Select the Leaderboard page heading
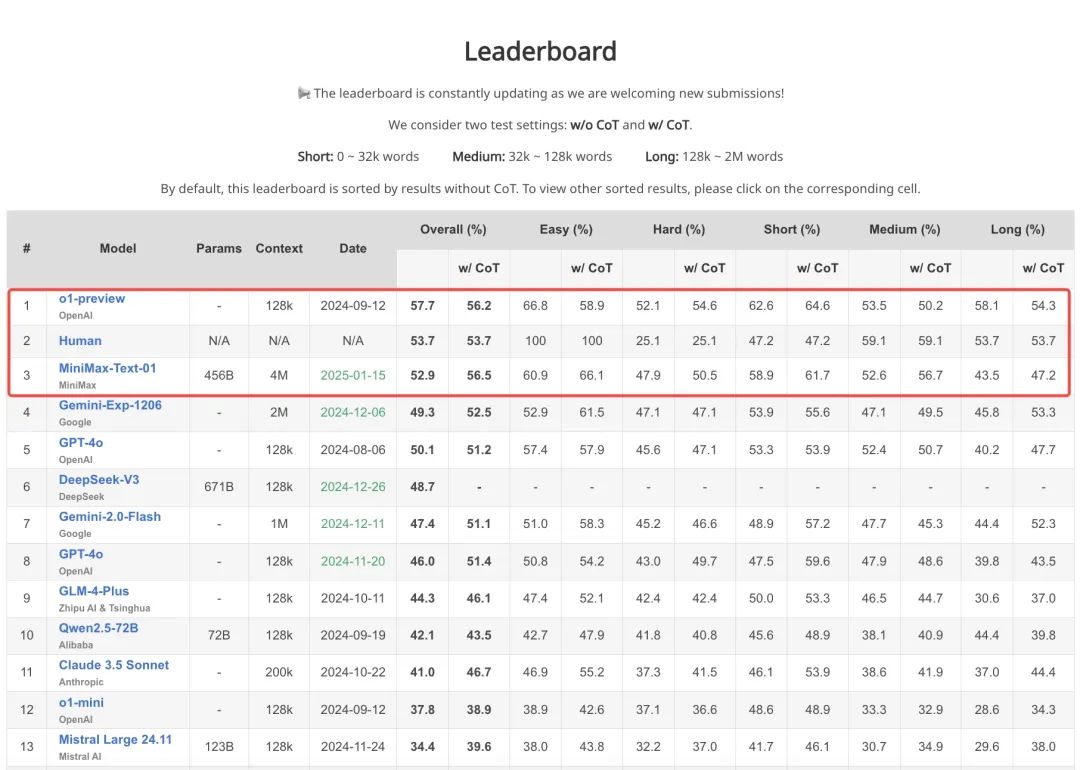The image size is (1080, 770). pos(540,51)
